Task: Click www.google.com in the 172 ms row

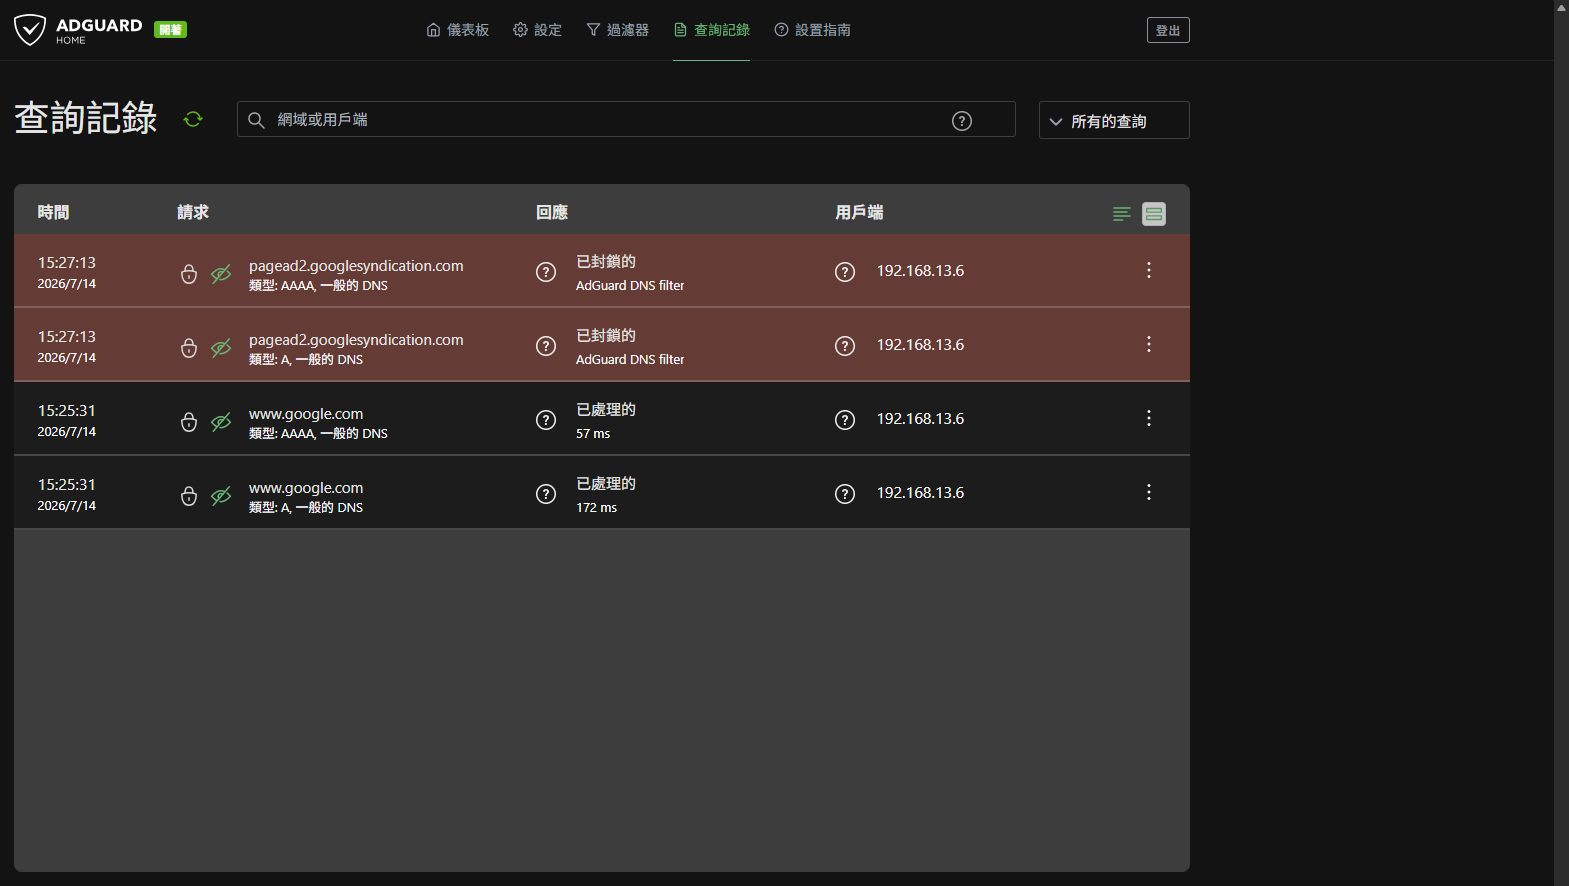Action: pyautogui.click(x=306, y=488)
